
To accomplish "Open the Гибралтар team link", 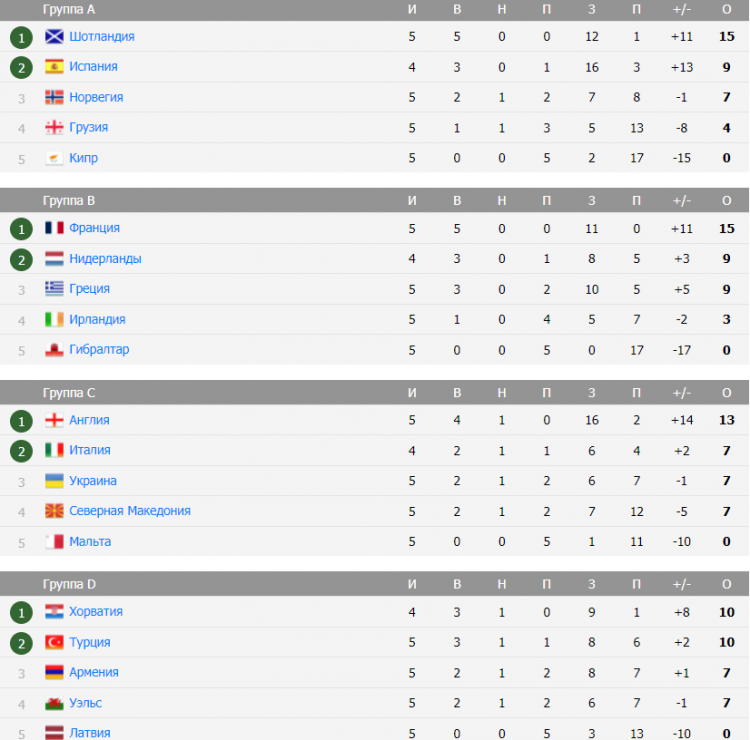I will 99,349.
